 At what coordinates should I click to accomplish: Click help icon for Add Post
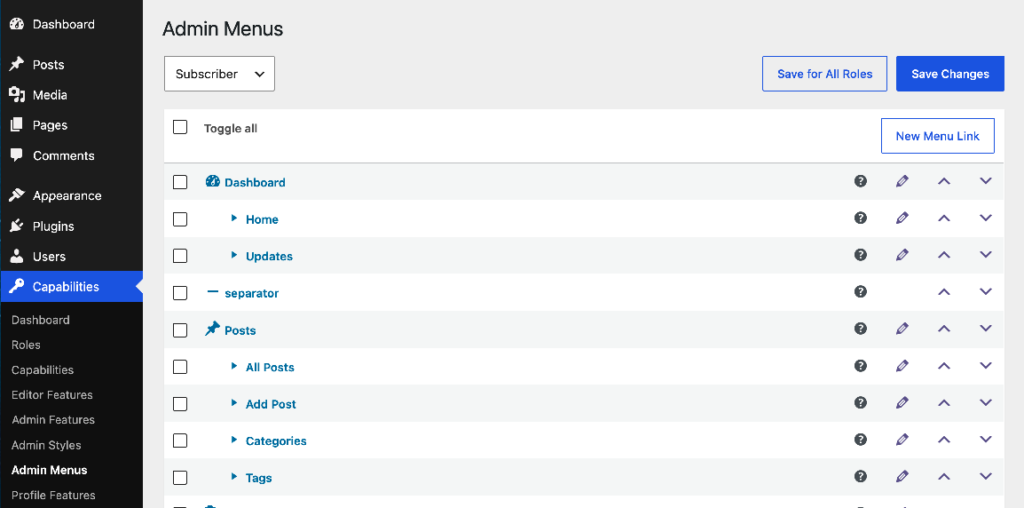860,402
